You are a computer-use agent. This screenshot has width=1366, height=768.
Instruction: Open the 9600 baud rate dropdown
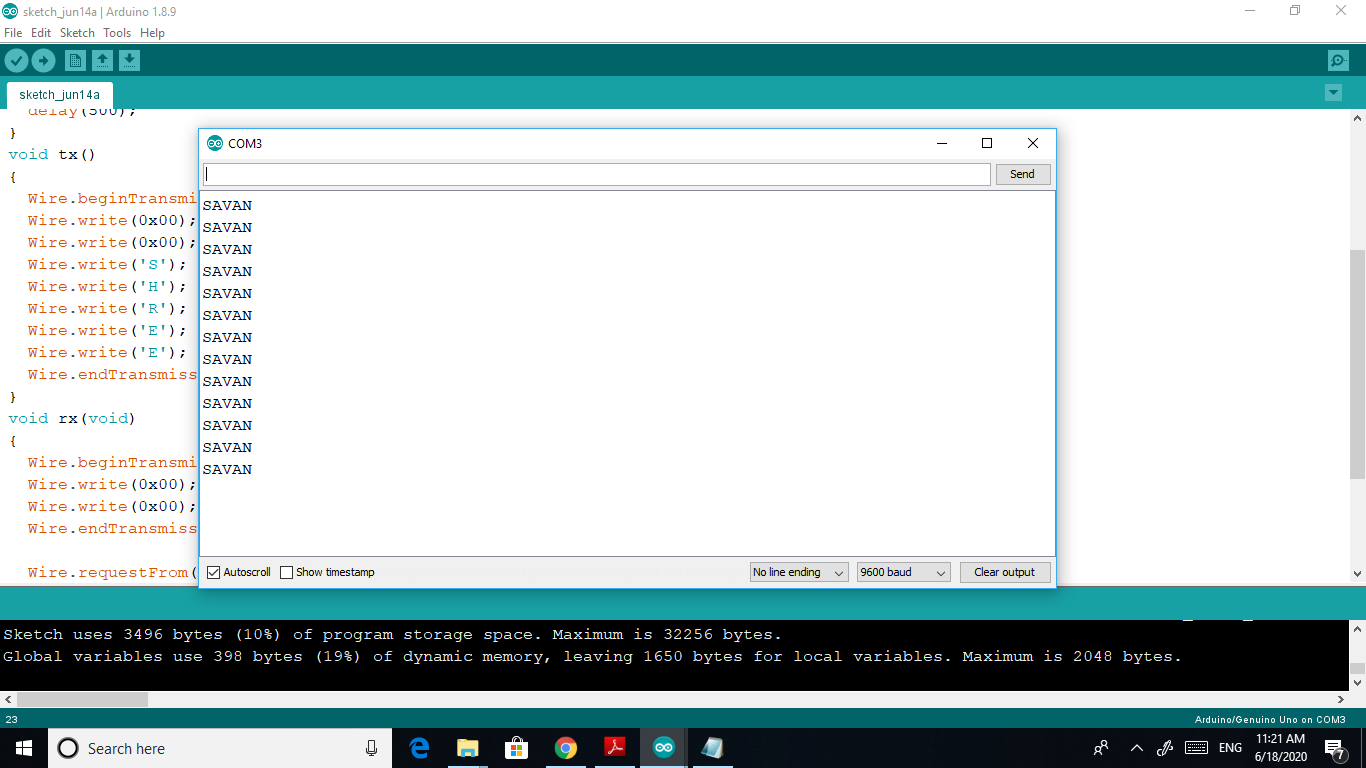903,572
